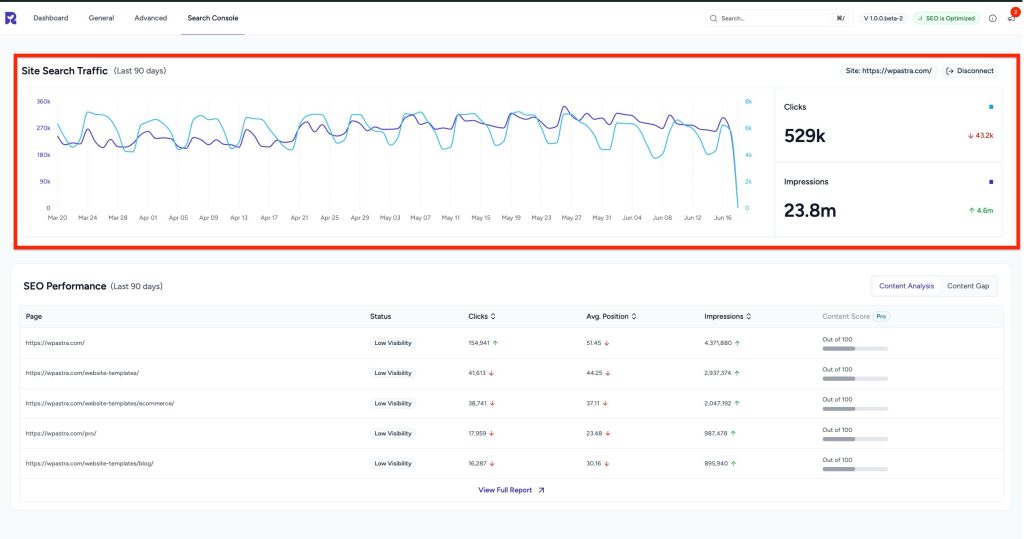Switch to the General tab

click(101, 18)
